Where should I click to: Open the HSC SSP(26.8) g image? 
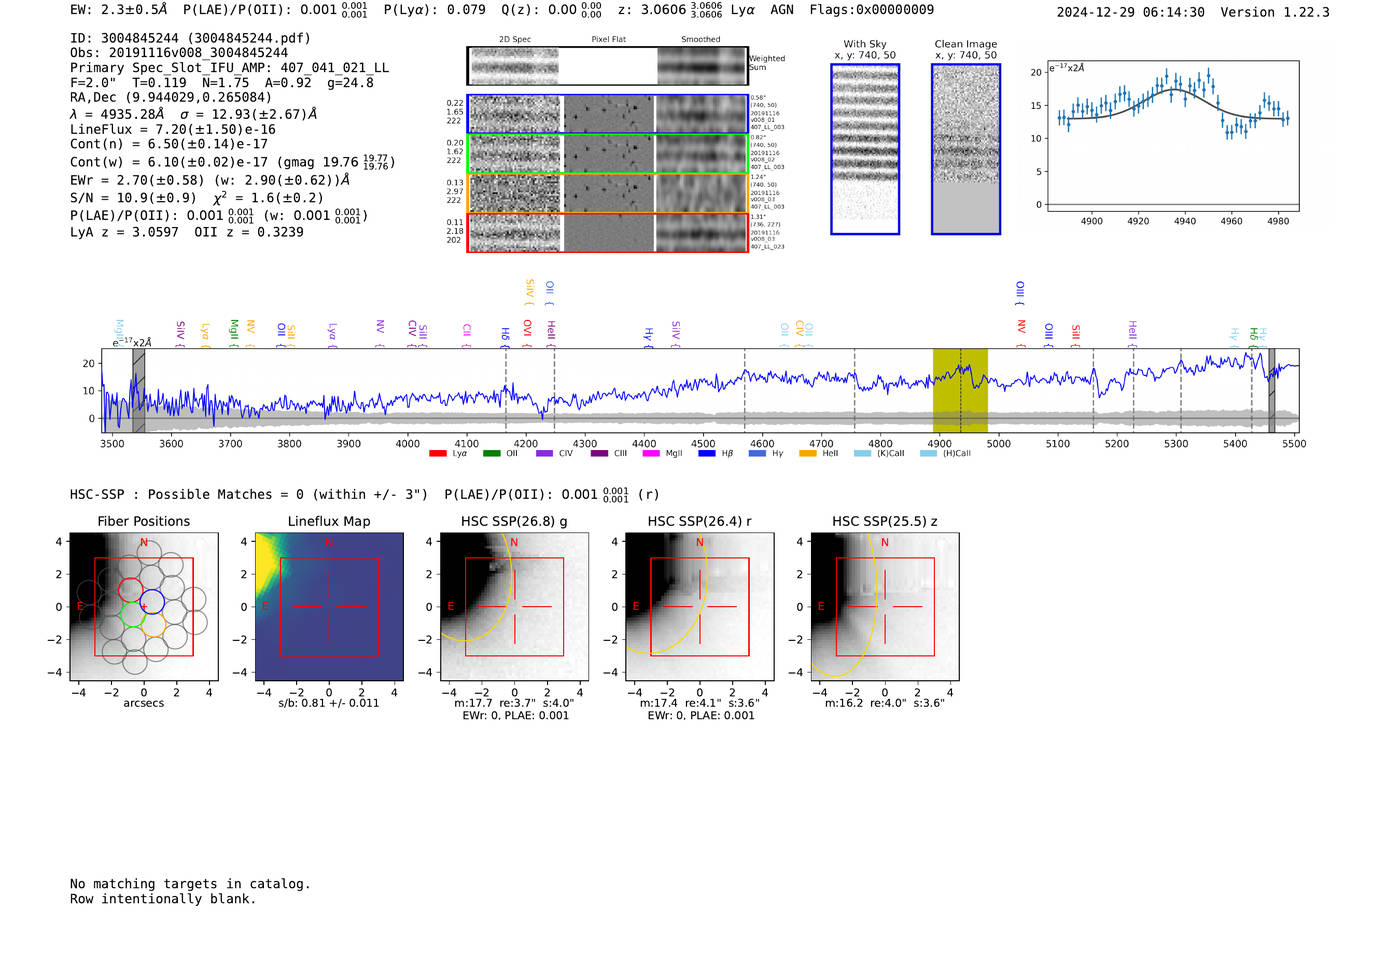click(514, 606)
